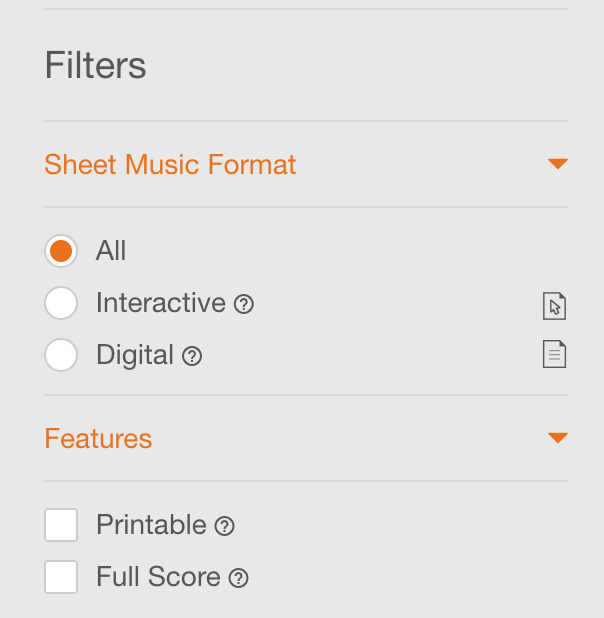
Task: Check the Full Score checkbox
Action: (x=61, y=577)
